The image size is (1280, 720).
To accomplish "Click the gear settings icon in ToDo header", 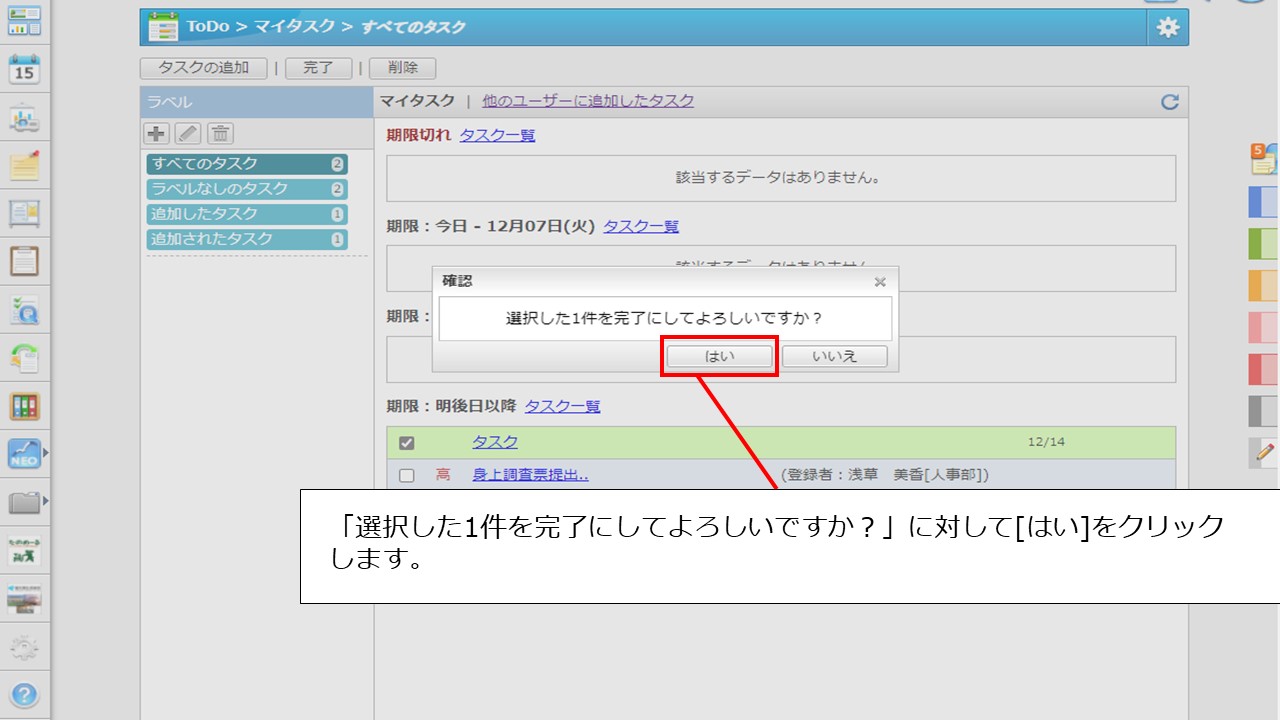I will (1167, 28).
